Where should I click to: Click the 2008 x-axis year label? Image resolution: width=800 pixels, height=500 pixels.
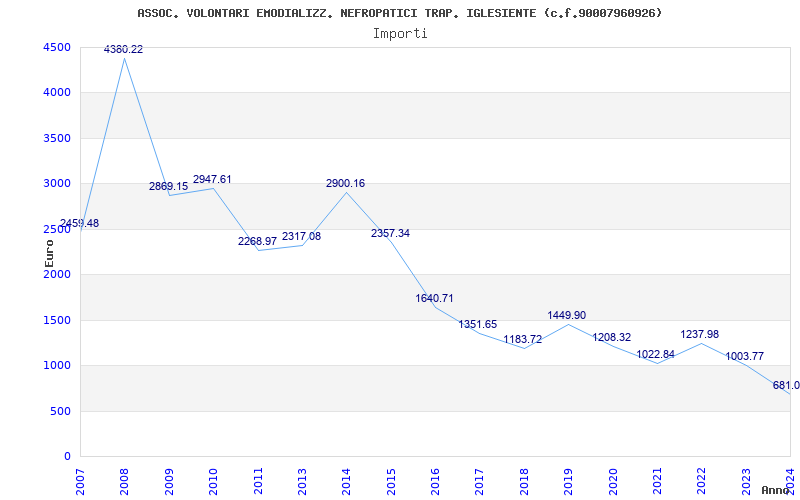click(x=123, y=480)
